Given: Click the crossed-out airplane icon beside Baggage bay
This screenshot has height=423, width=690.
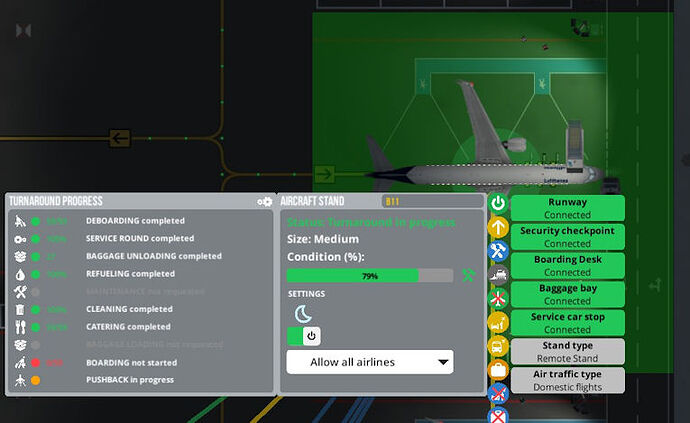Looking at the screenshot, I should [x=498, y=298].
